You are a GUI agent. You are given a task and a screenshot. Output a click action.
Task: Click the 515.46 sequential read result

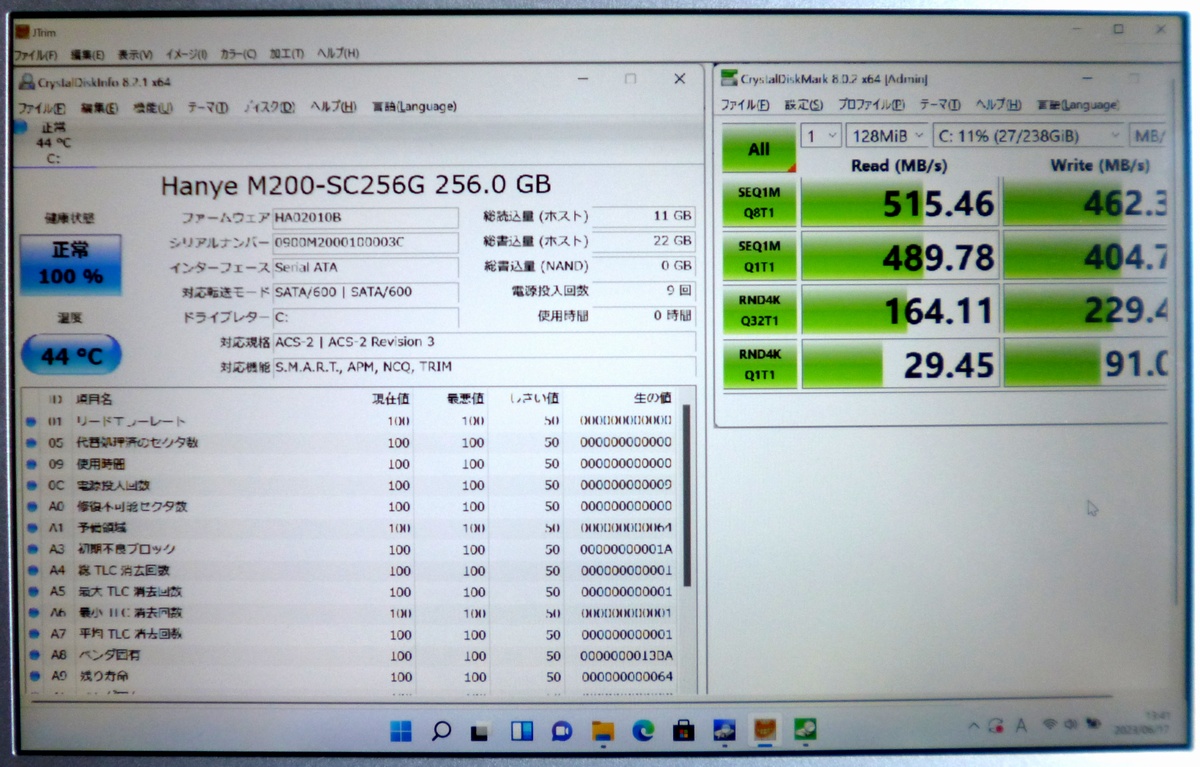[x=900, y=204]
